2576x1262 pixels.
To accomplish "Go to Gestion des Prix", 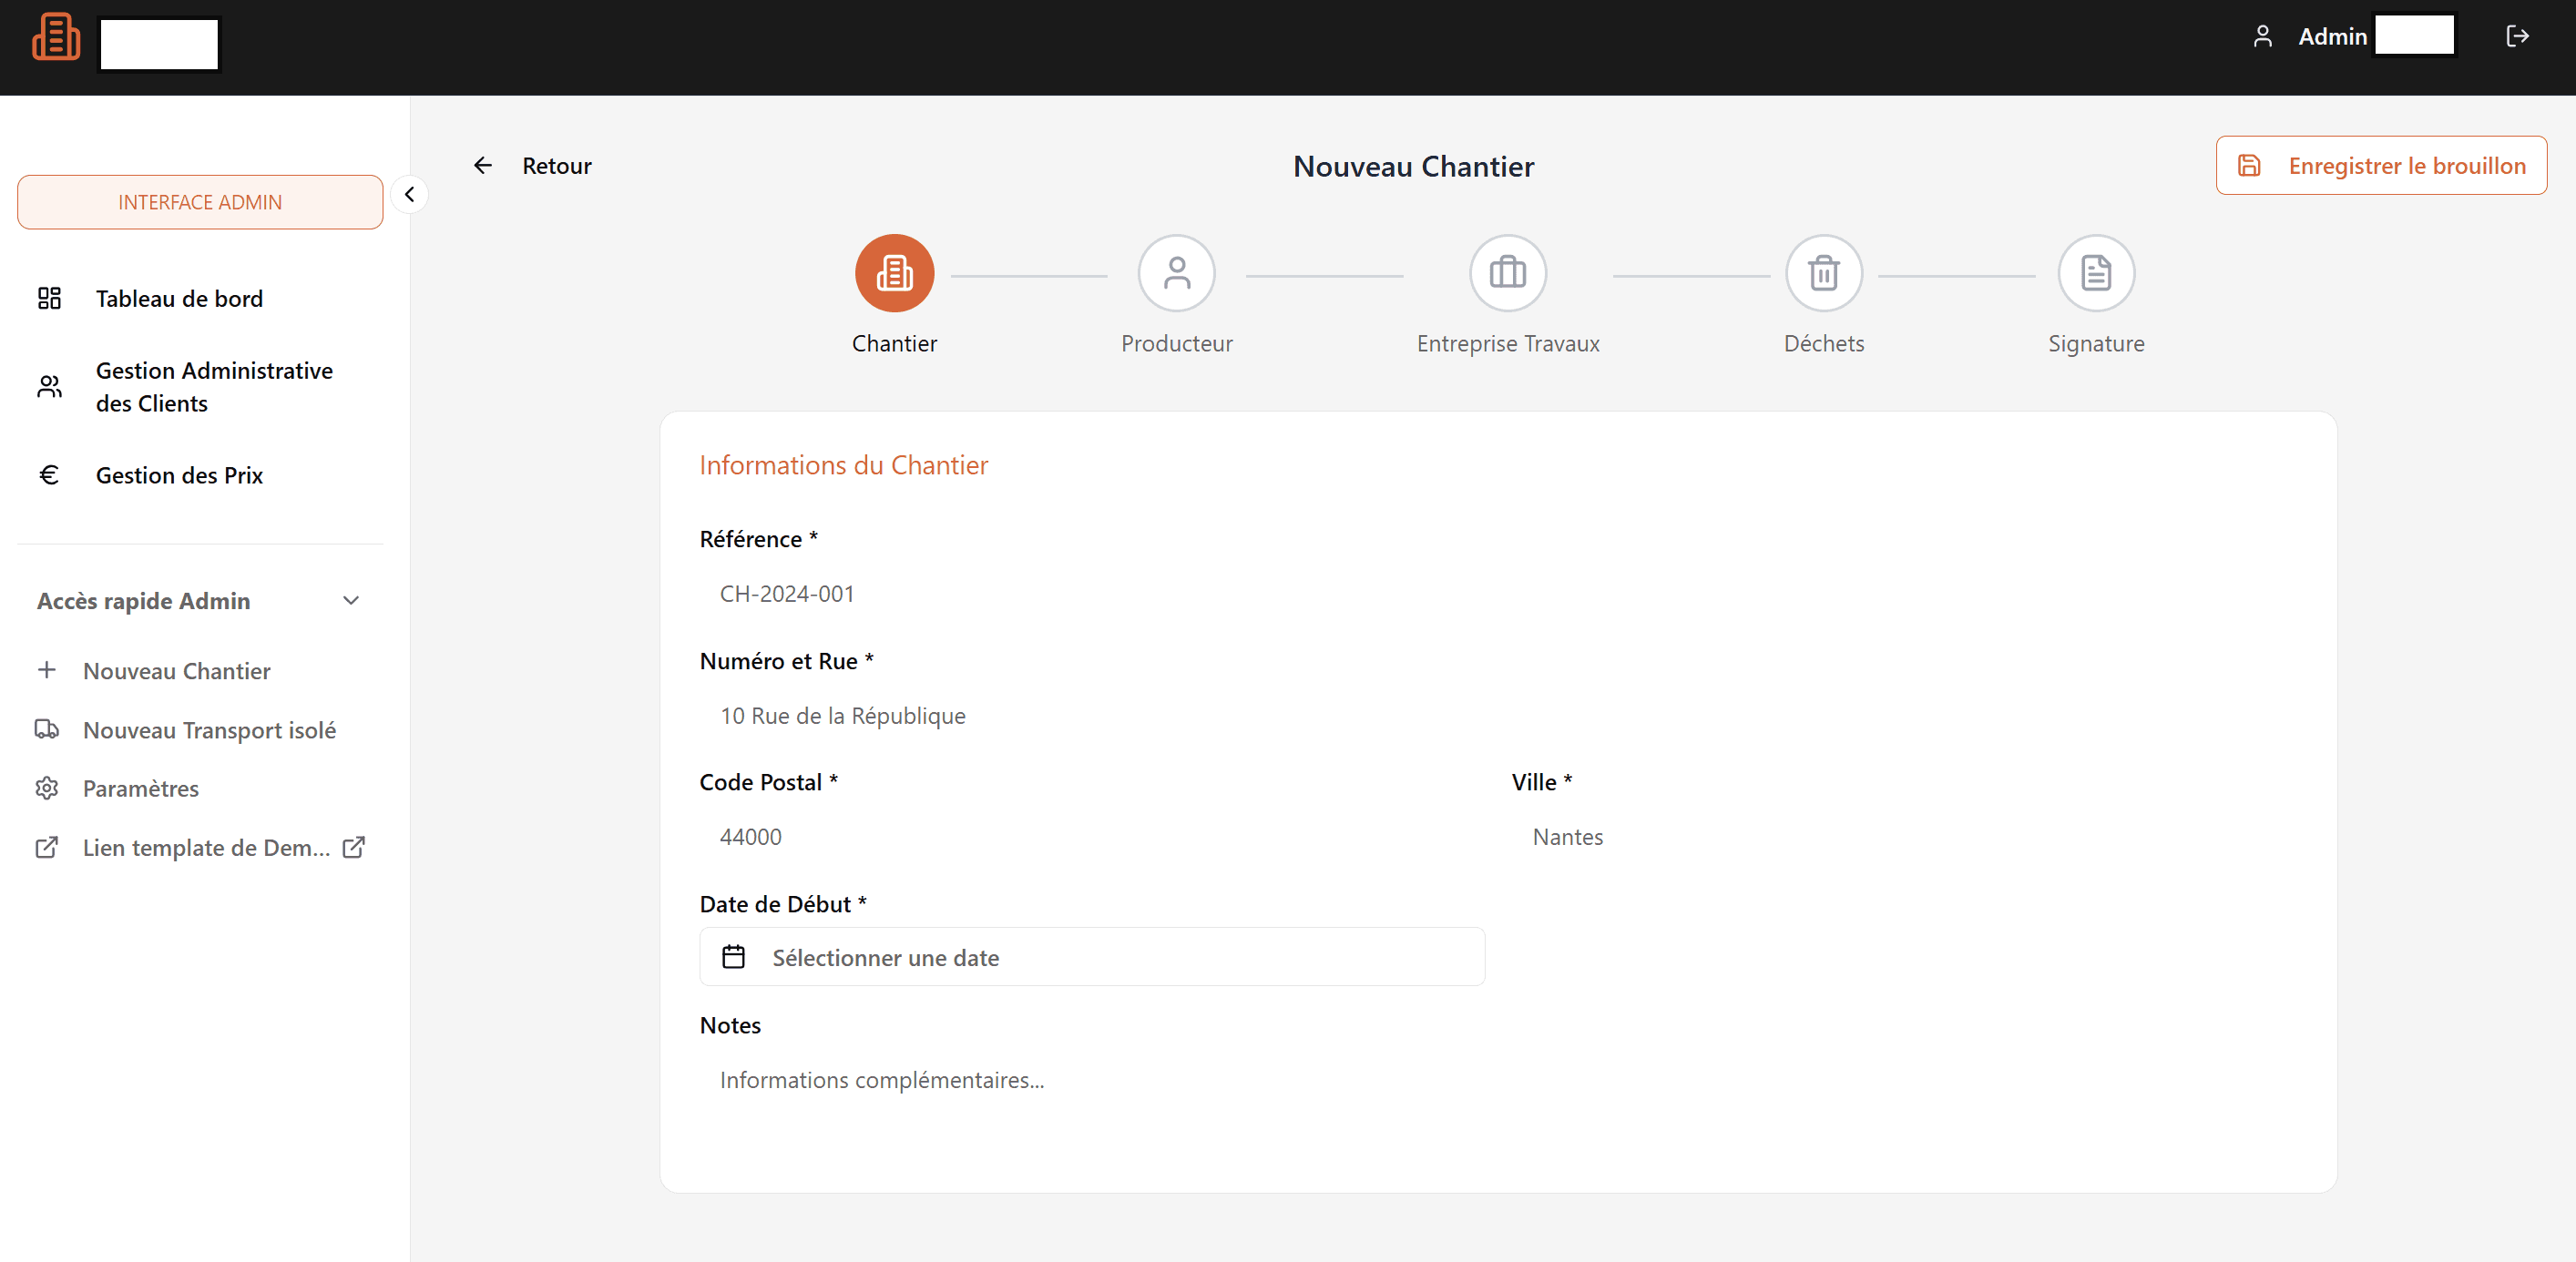I will pos(179,475).
